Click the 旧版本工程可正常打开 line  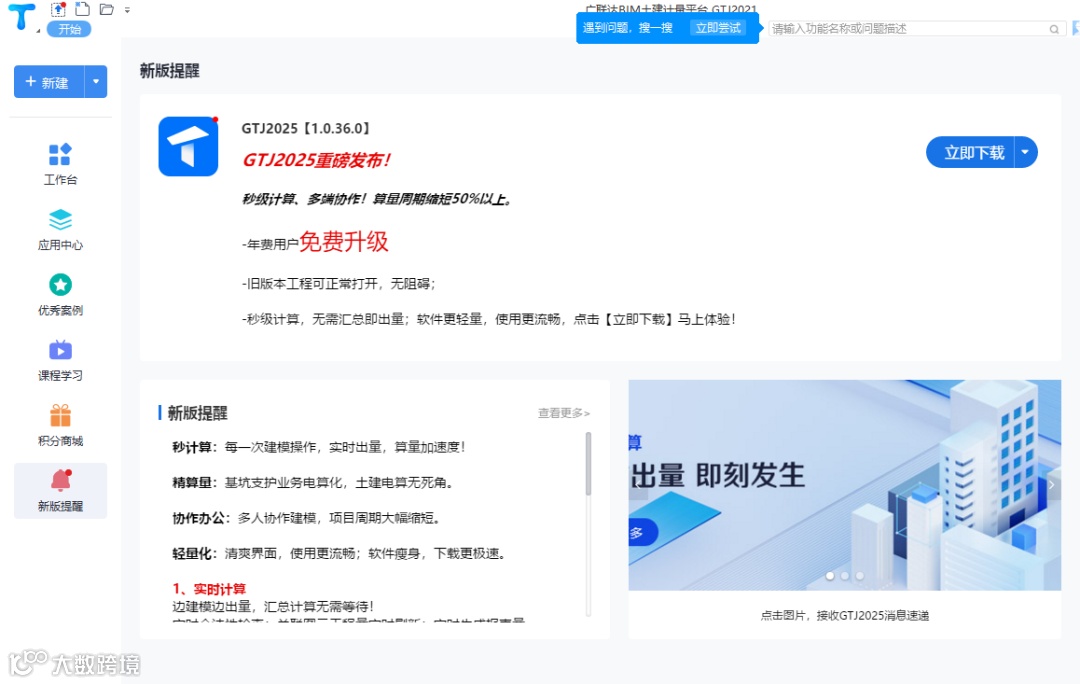(x=338, y=284)
